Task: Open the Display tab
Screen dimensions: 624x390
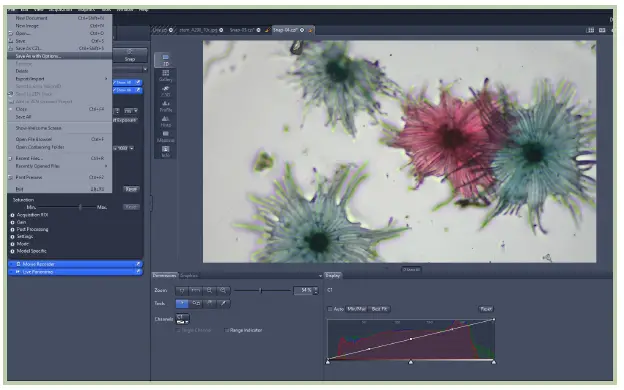Action: (333, 275)
